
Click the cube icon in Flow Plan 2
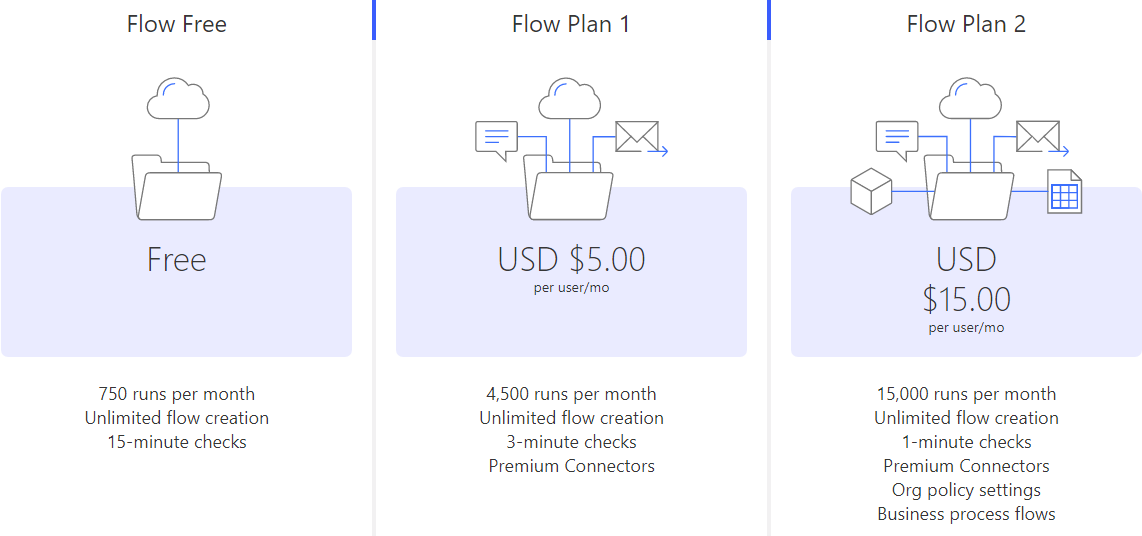870,192
